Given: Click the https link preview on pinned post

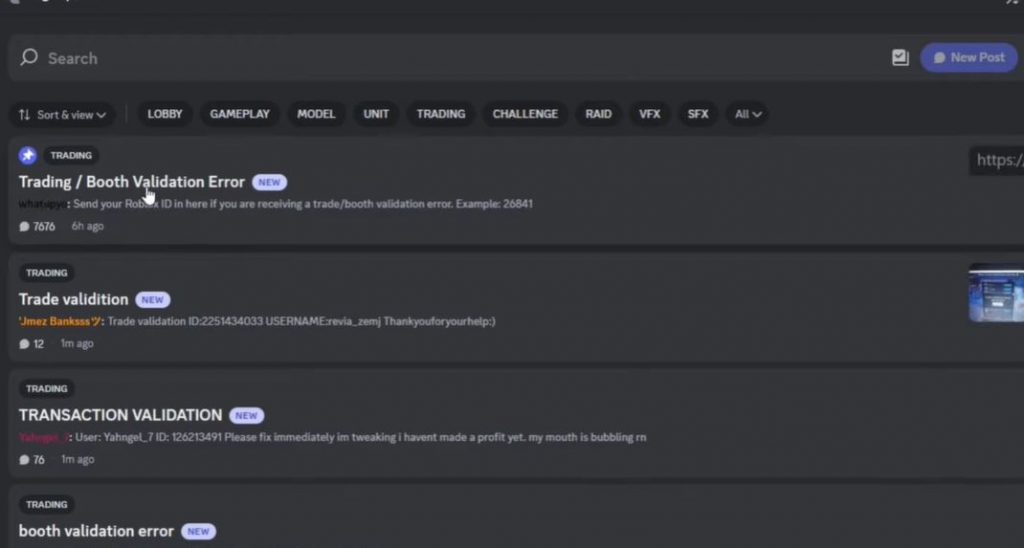Looking at the screenshot, I should pyautogui.click(x=997, y=160).
